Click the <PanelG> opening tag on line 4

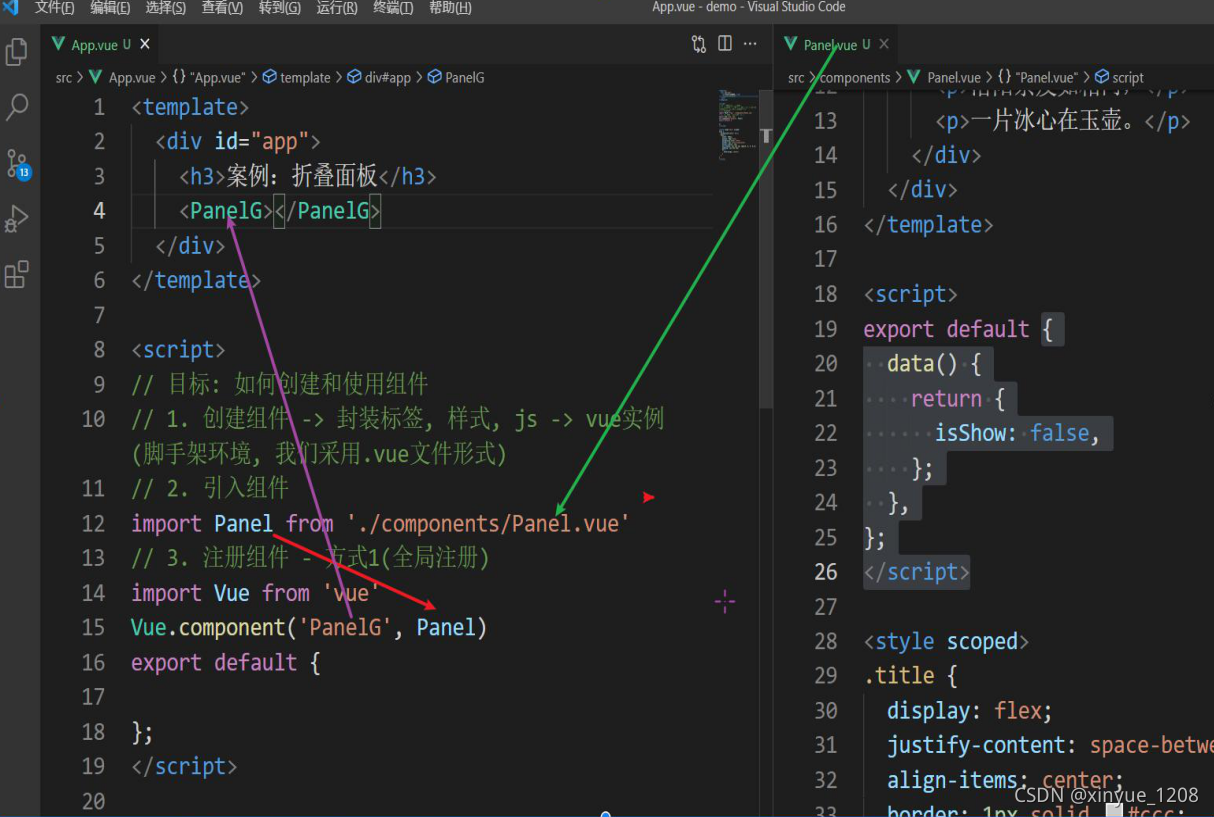pos(226,211)
